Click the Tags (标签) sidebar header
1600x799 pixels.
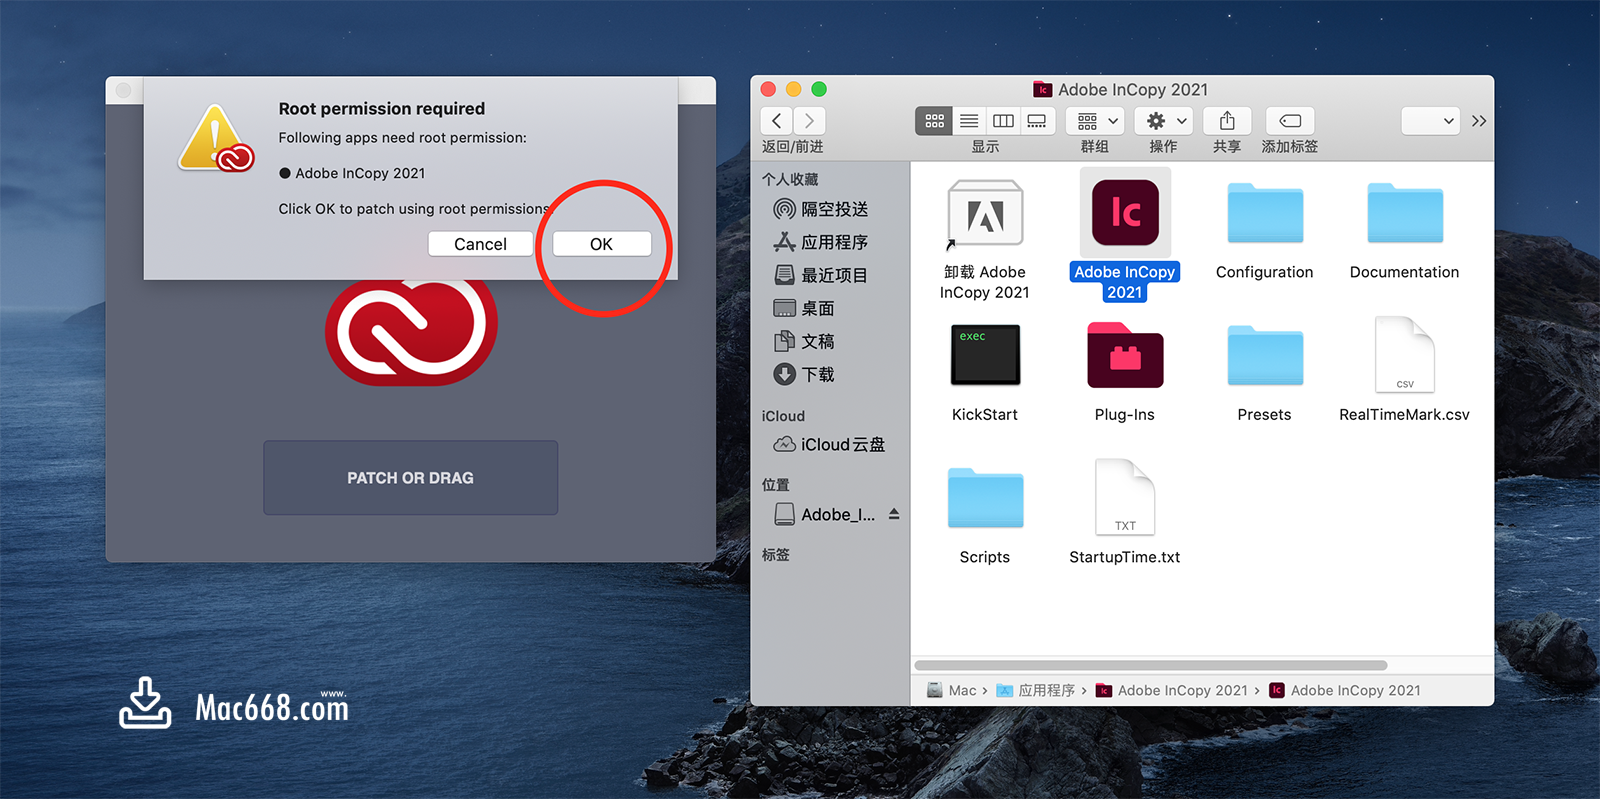coord(776,554)
